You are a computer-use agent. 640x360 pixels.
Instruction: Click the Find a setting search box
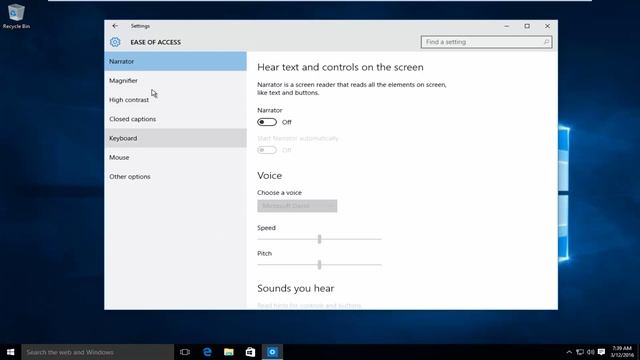[x=487, y=42]
